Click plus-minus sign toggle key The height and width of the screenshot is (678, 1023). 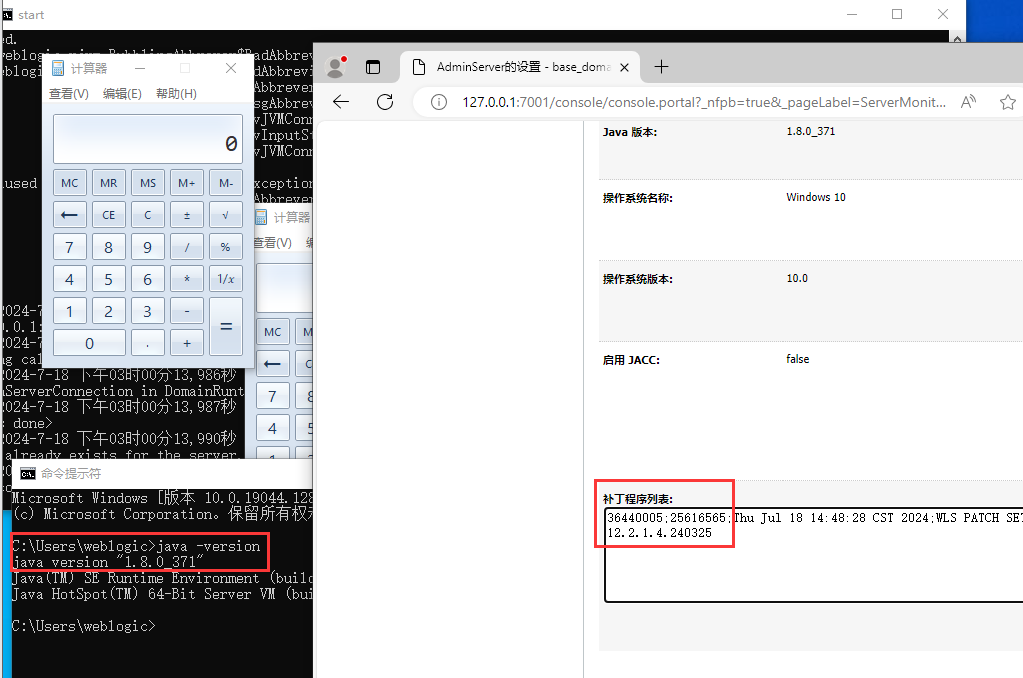pyautogui.click(x=187, y=215)
